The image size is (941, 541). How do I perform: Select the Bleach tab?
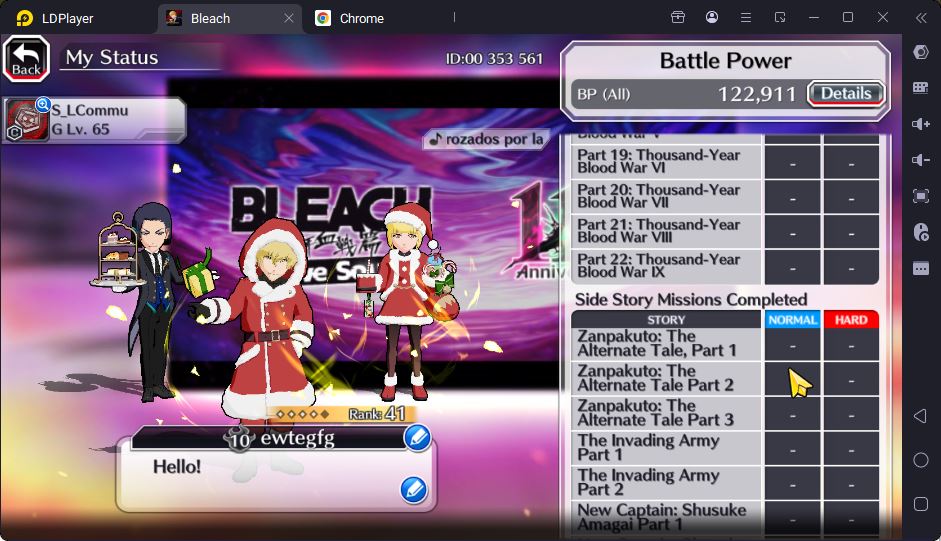(x=210, y=19)
